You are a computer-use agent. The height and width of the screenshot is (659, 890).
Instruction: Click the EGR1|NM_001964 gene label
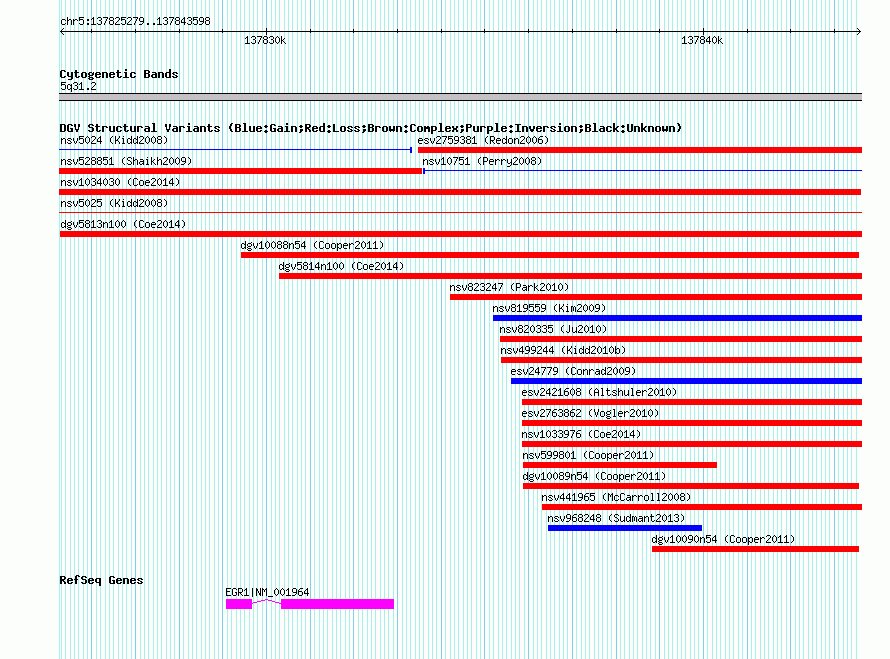click(x=267, y=592)
